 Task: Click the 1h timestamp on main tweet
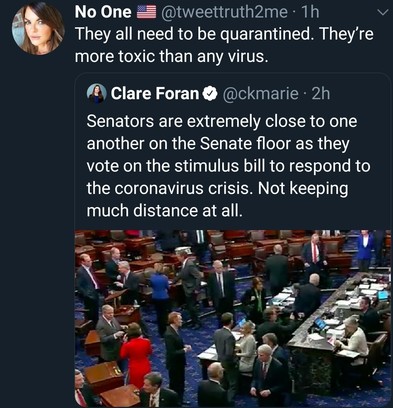point(310,12)
